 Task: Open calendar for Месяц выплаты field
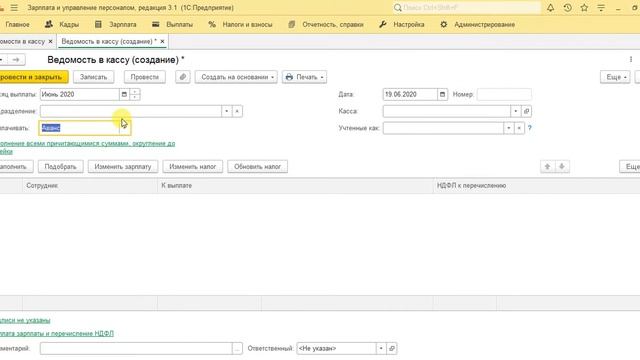(124, 94)
